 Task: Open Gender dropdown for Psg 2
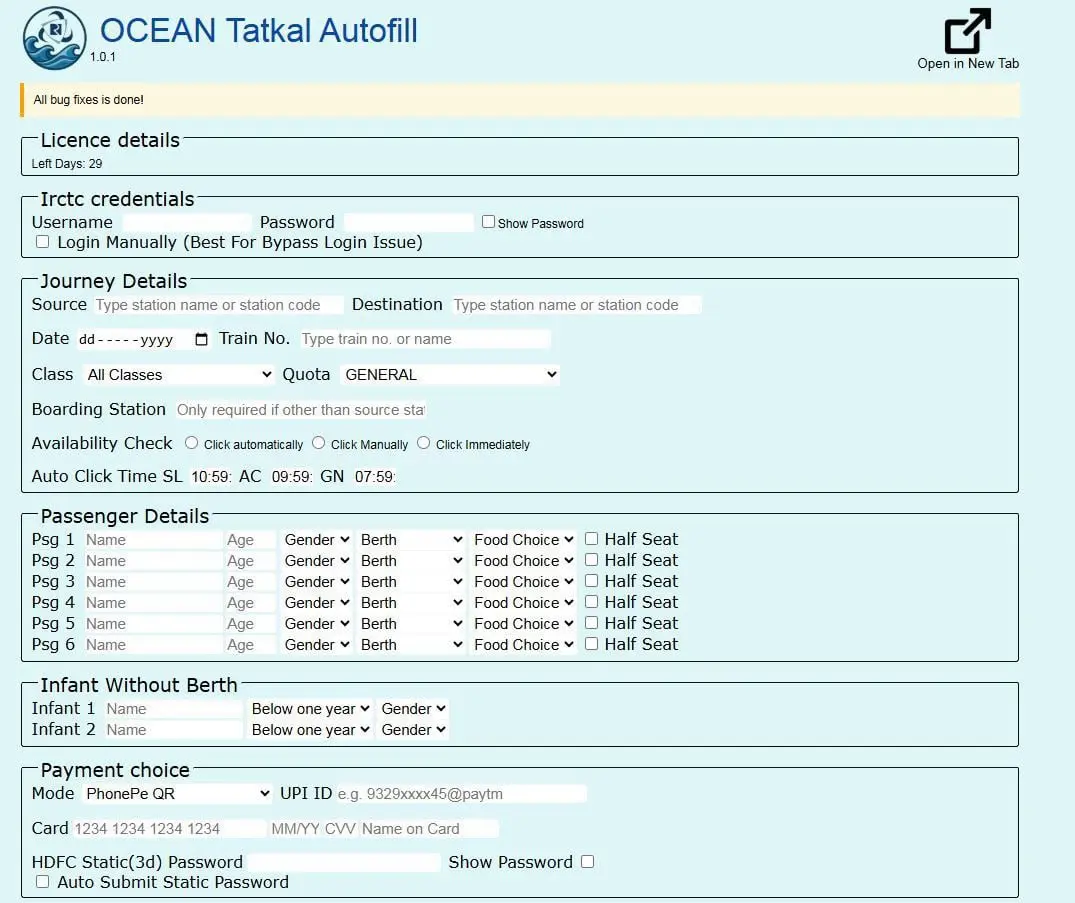[316, 561]
